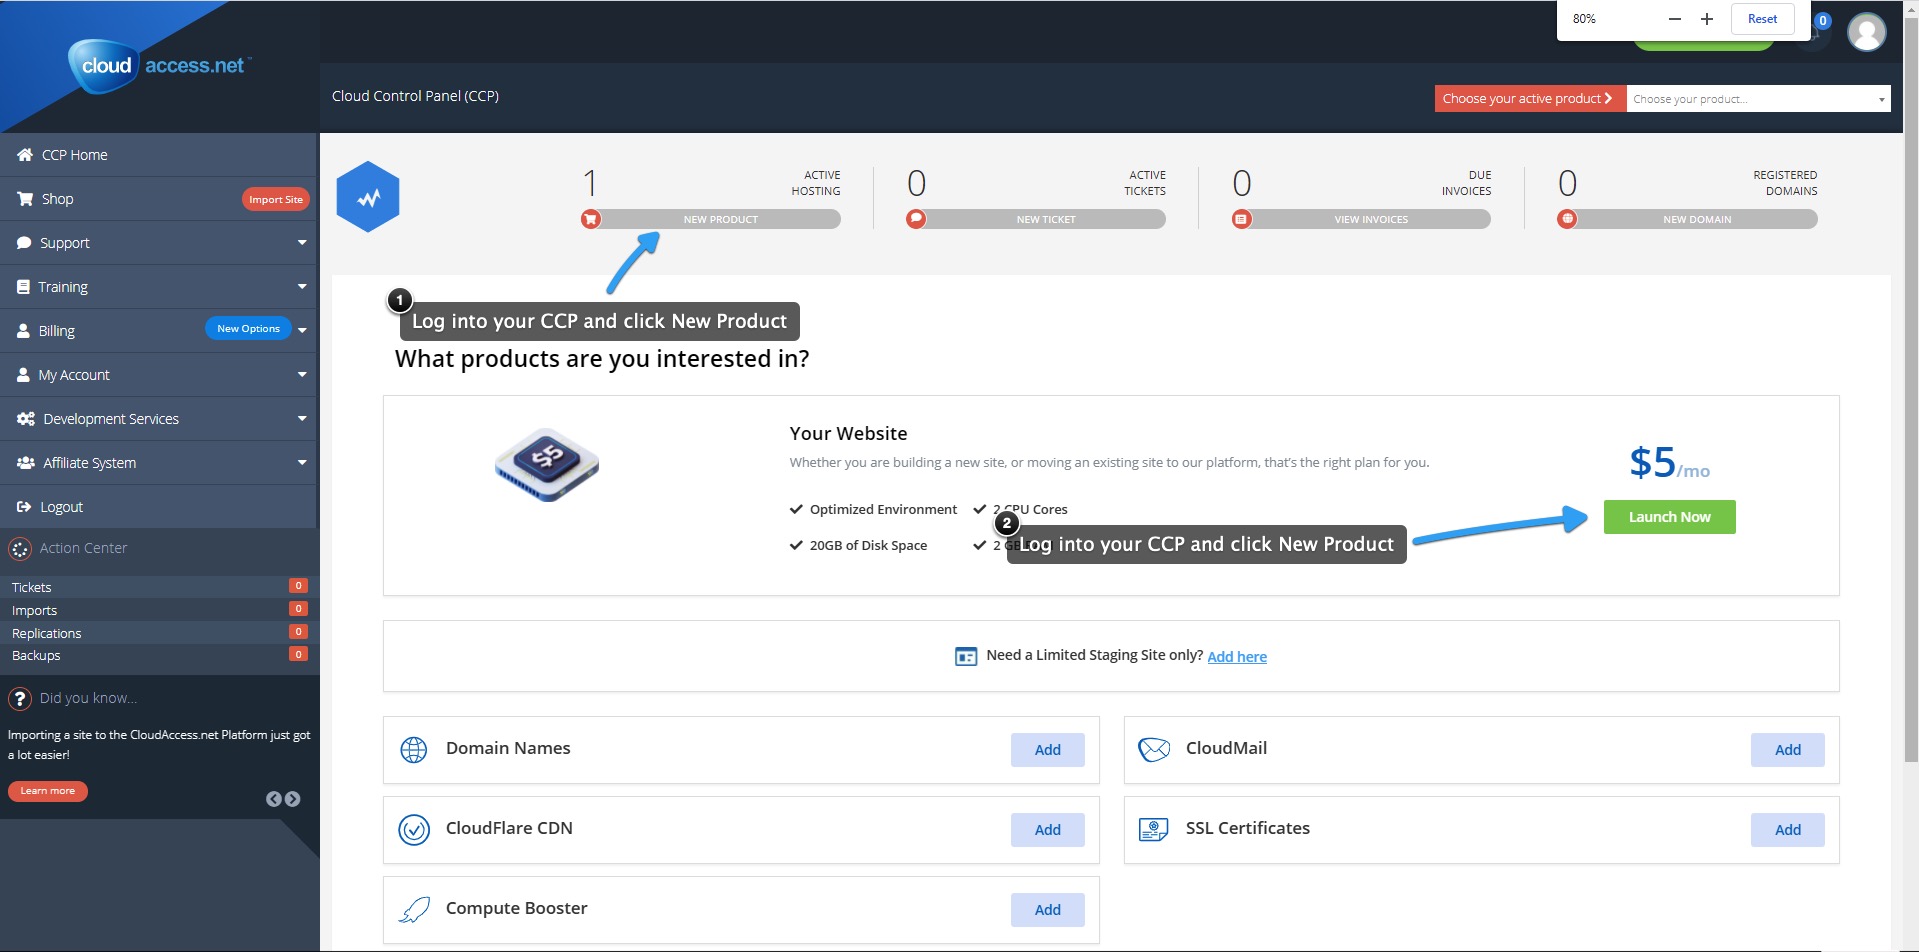Click the My Account user icon
Image resolution: width=1919 pixels, height=952 pixels.
point(23,375)
